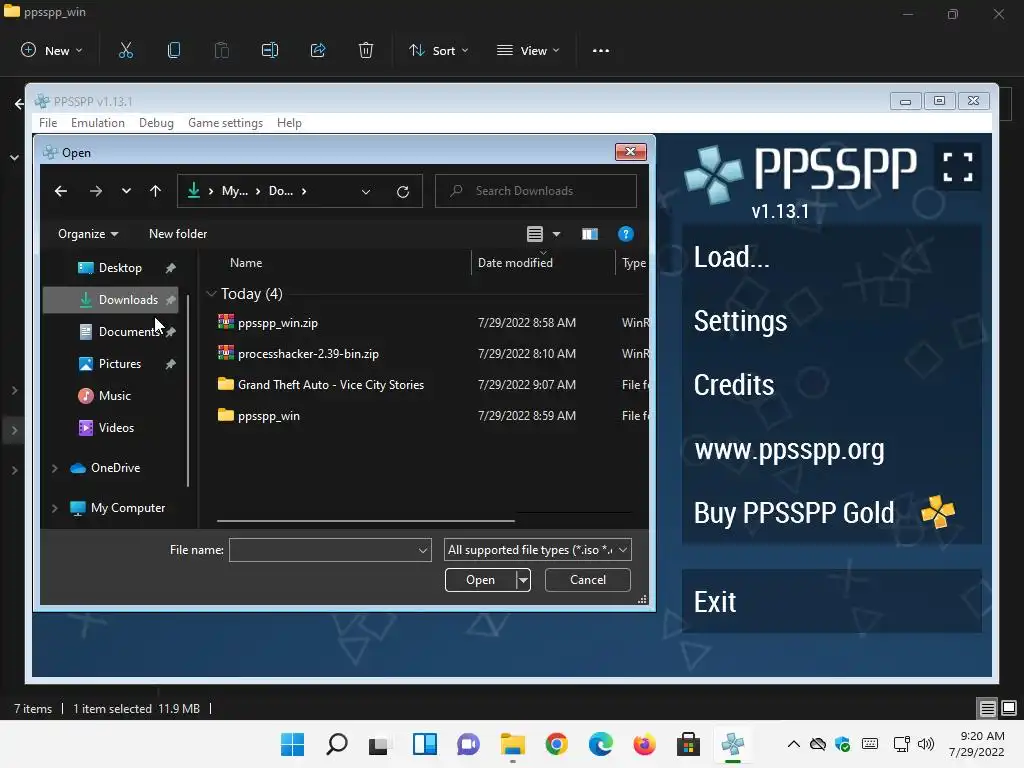The height and width of the screenshot is (768, 1024).
Task: Refresh the Downloads folder listing
Action: (x=403, y=191)
